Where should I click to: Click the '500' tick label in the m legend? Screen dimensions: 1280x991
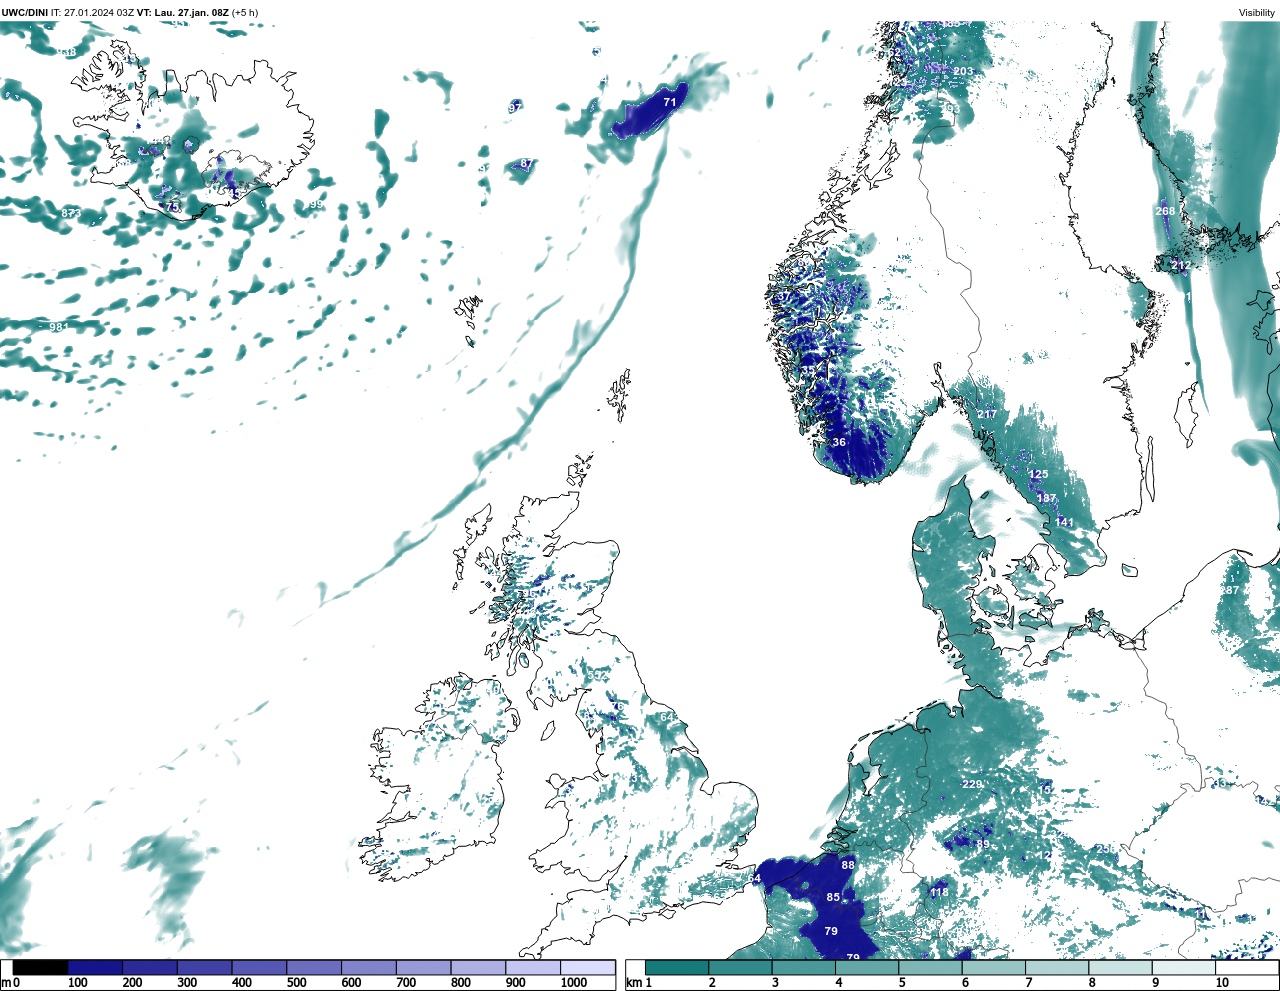[296, 983]
